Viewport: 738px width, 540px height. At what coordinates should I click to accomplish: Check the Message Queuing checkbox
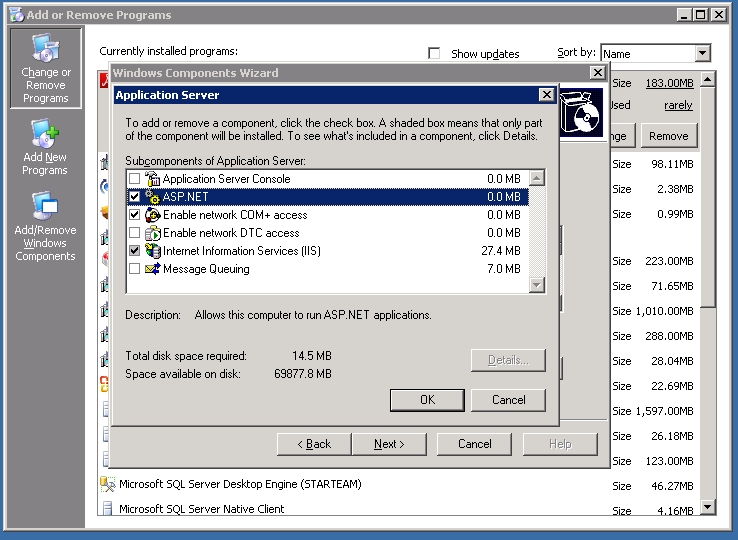coord(134,269)
